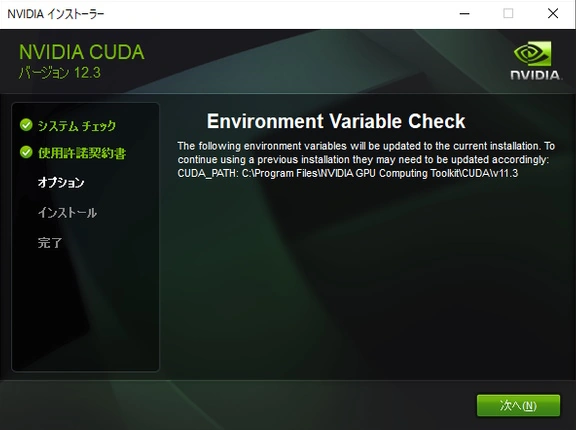Click the バージョン 12.3 version label
This screenshot has width=576, height=430.
pyautogui.click(x=60, y=73)
